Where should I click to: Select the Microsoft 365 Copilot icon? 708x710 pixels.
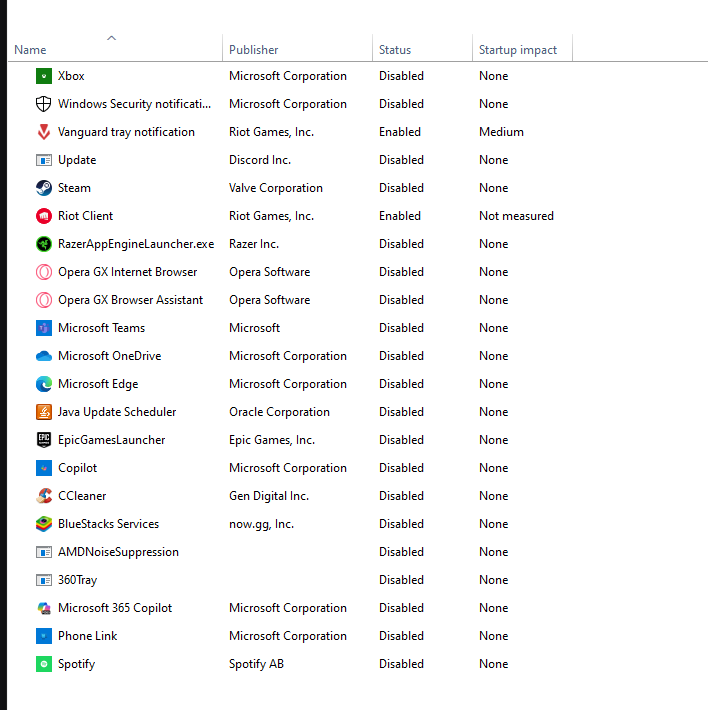click(x=43, y=608)
